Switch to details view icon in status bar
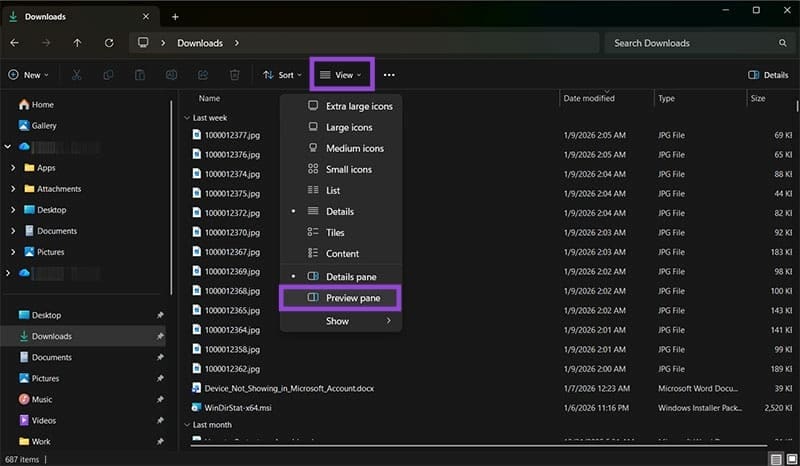Screen dimensions: 800x466 pyautogui.click(x=776, y=459)
